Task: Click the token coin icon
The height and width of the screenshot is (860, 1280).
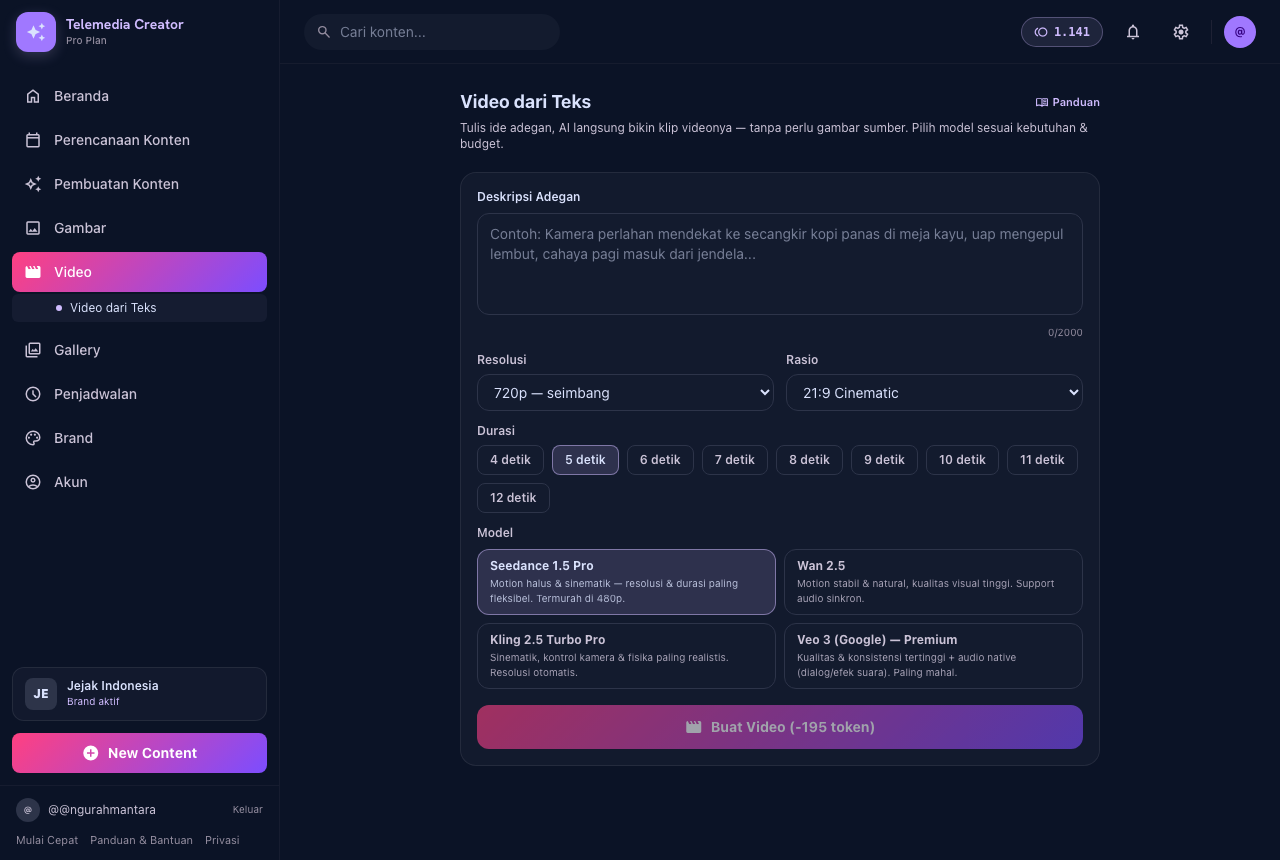Action: [1041, 32]
